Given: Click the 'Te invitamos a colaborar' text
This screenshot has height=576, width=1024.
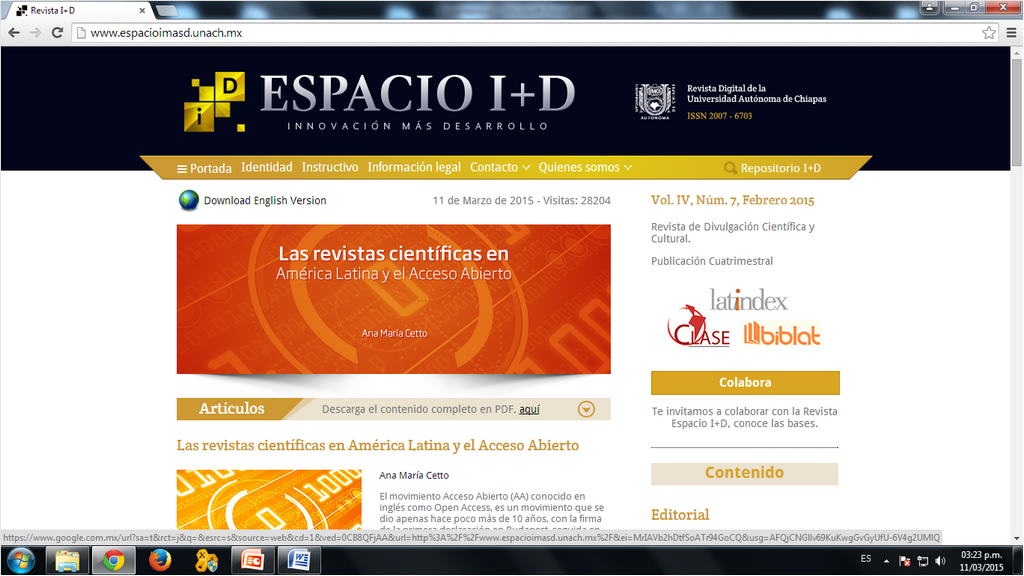Looking at the screenshot, I should click(744, 417).
